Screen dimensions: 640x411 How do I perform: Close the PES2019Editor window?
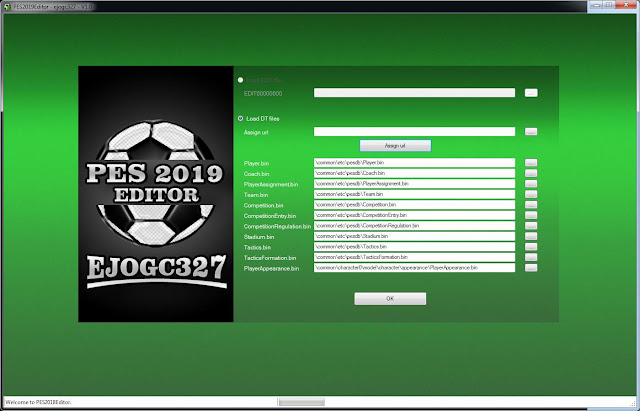pos(626,5)
